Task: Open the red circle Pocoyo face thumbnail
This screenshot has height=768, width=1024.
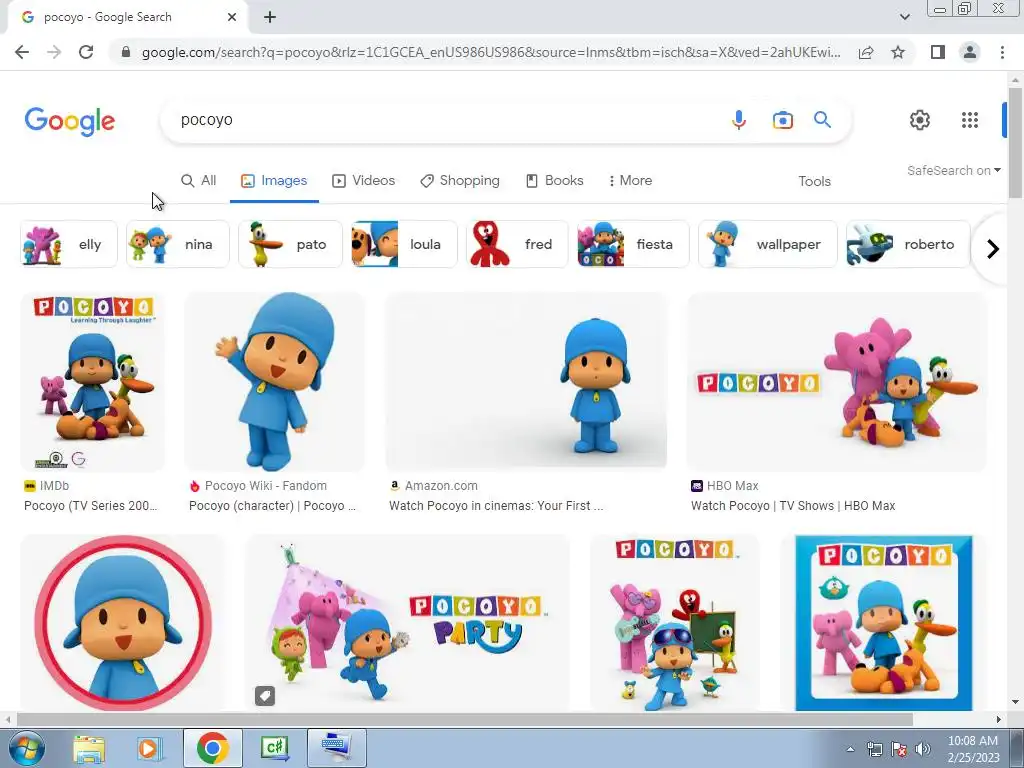Action: tap(122, 622)
